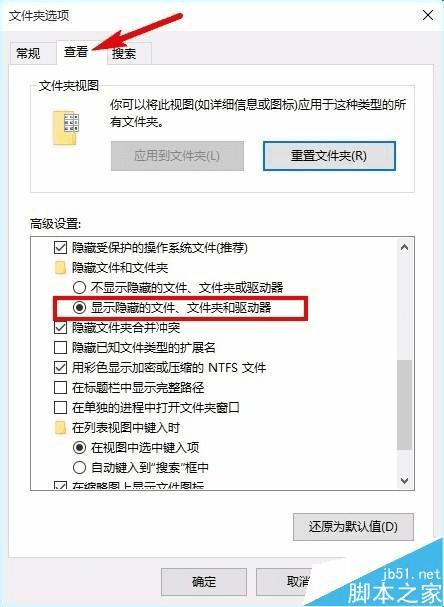Viewport: 444px width, 607px height.
Task: Click 还原为默认值(D) button
Action: (x=353, y=527)
